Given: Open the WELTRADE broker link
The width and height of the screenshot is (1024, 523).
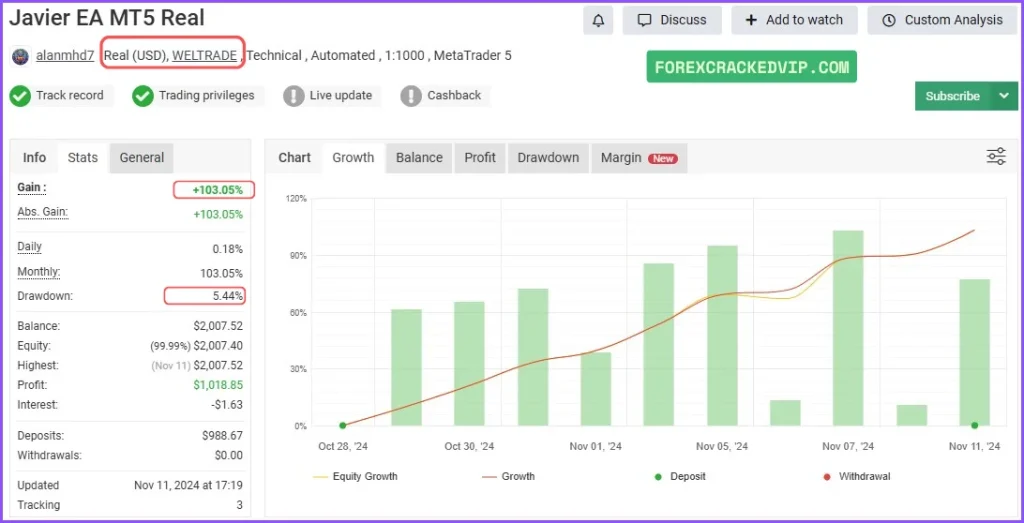Looking at the screenshot, I should coord(204,56).
